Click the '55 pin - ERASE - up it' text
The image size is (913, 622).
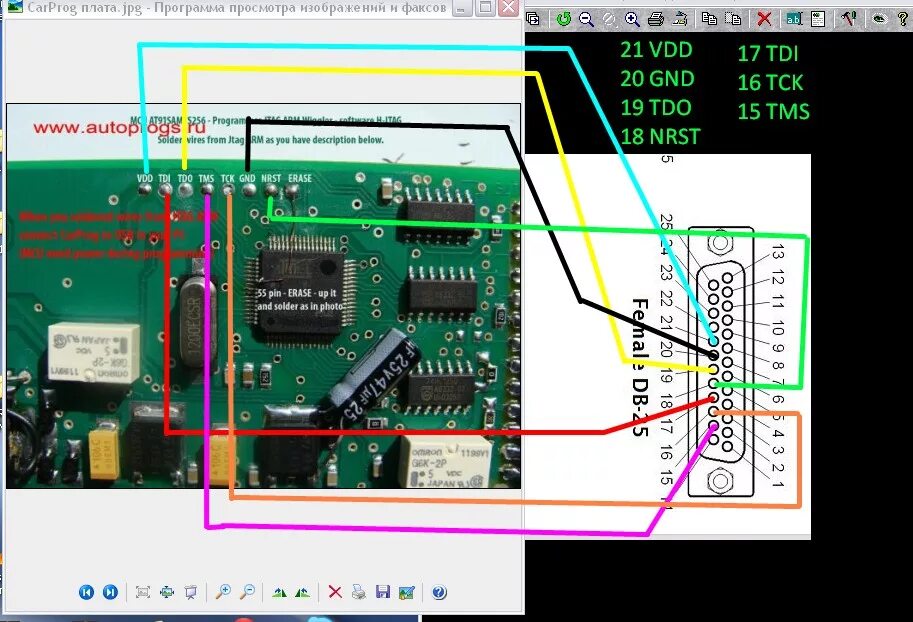coord(297,293)
